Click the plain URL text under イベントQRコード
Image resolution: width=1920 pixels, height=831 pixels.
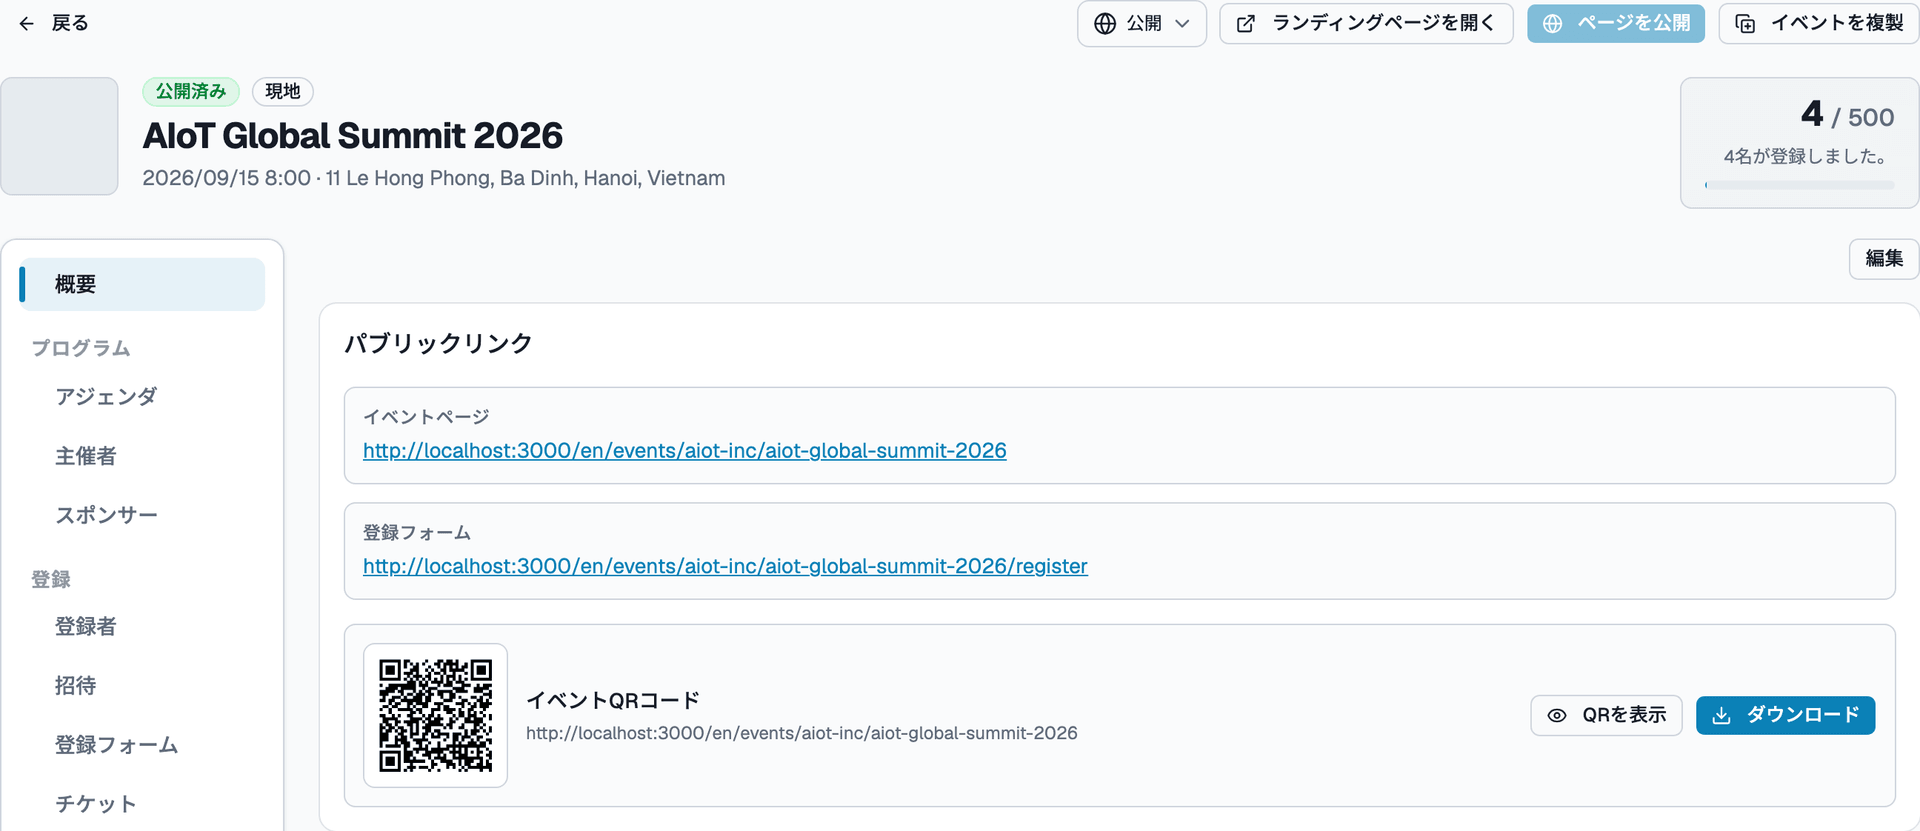coord(802,733)
